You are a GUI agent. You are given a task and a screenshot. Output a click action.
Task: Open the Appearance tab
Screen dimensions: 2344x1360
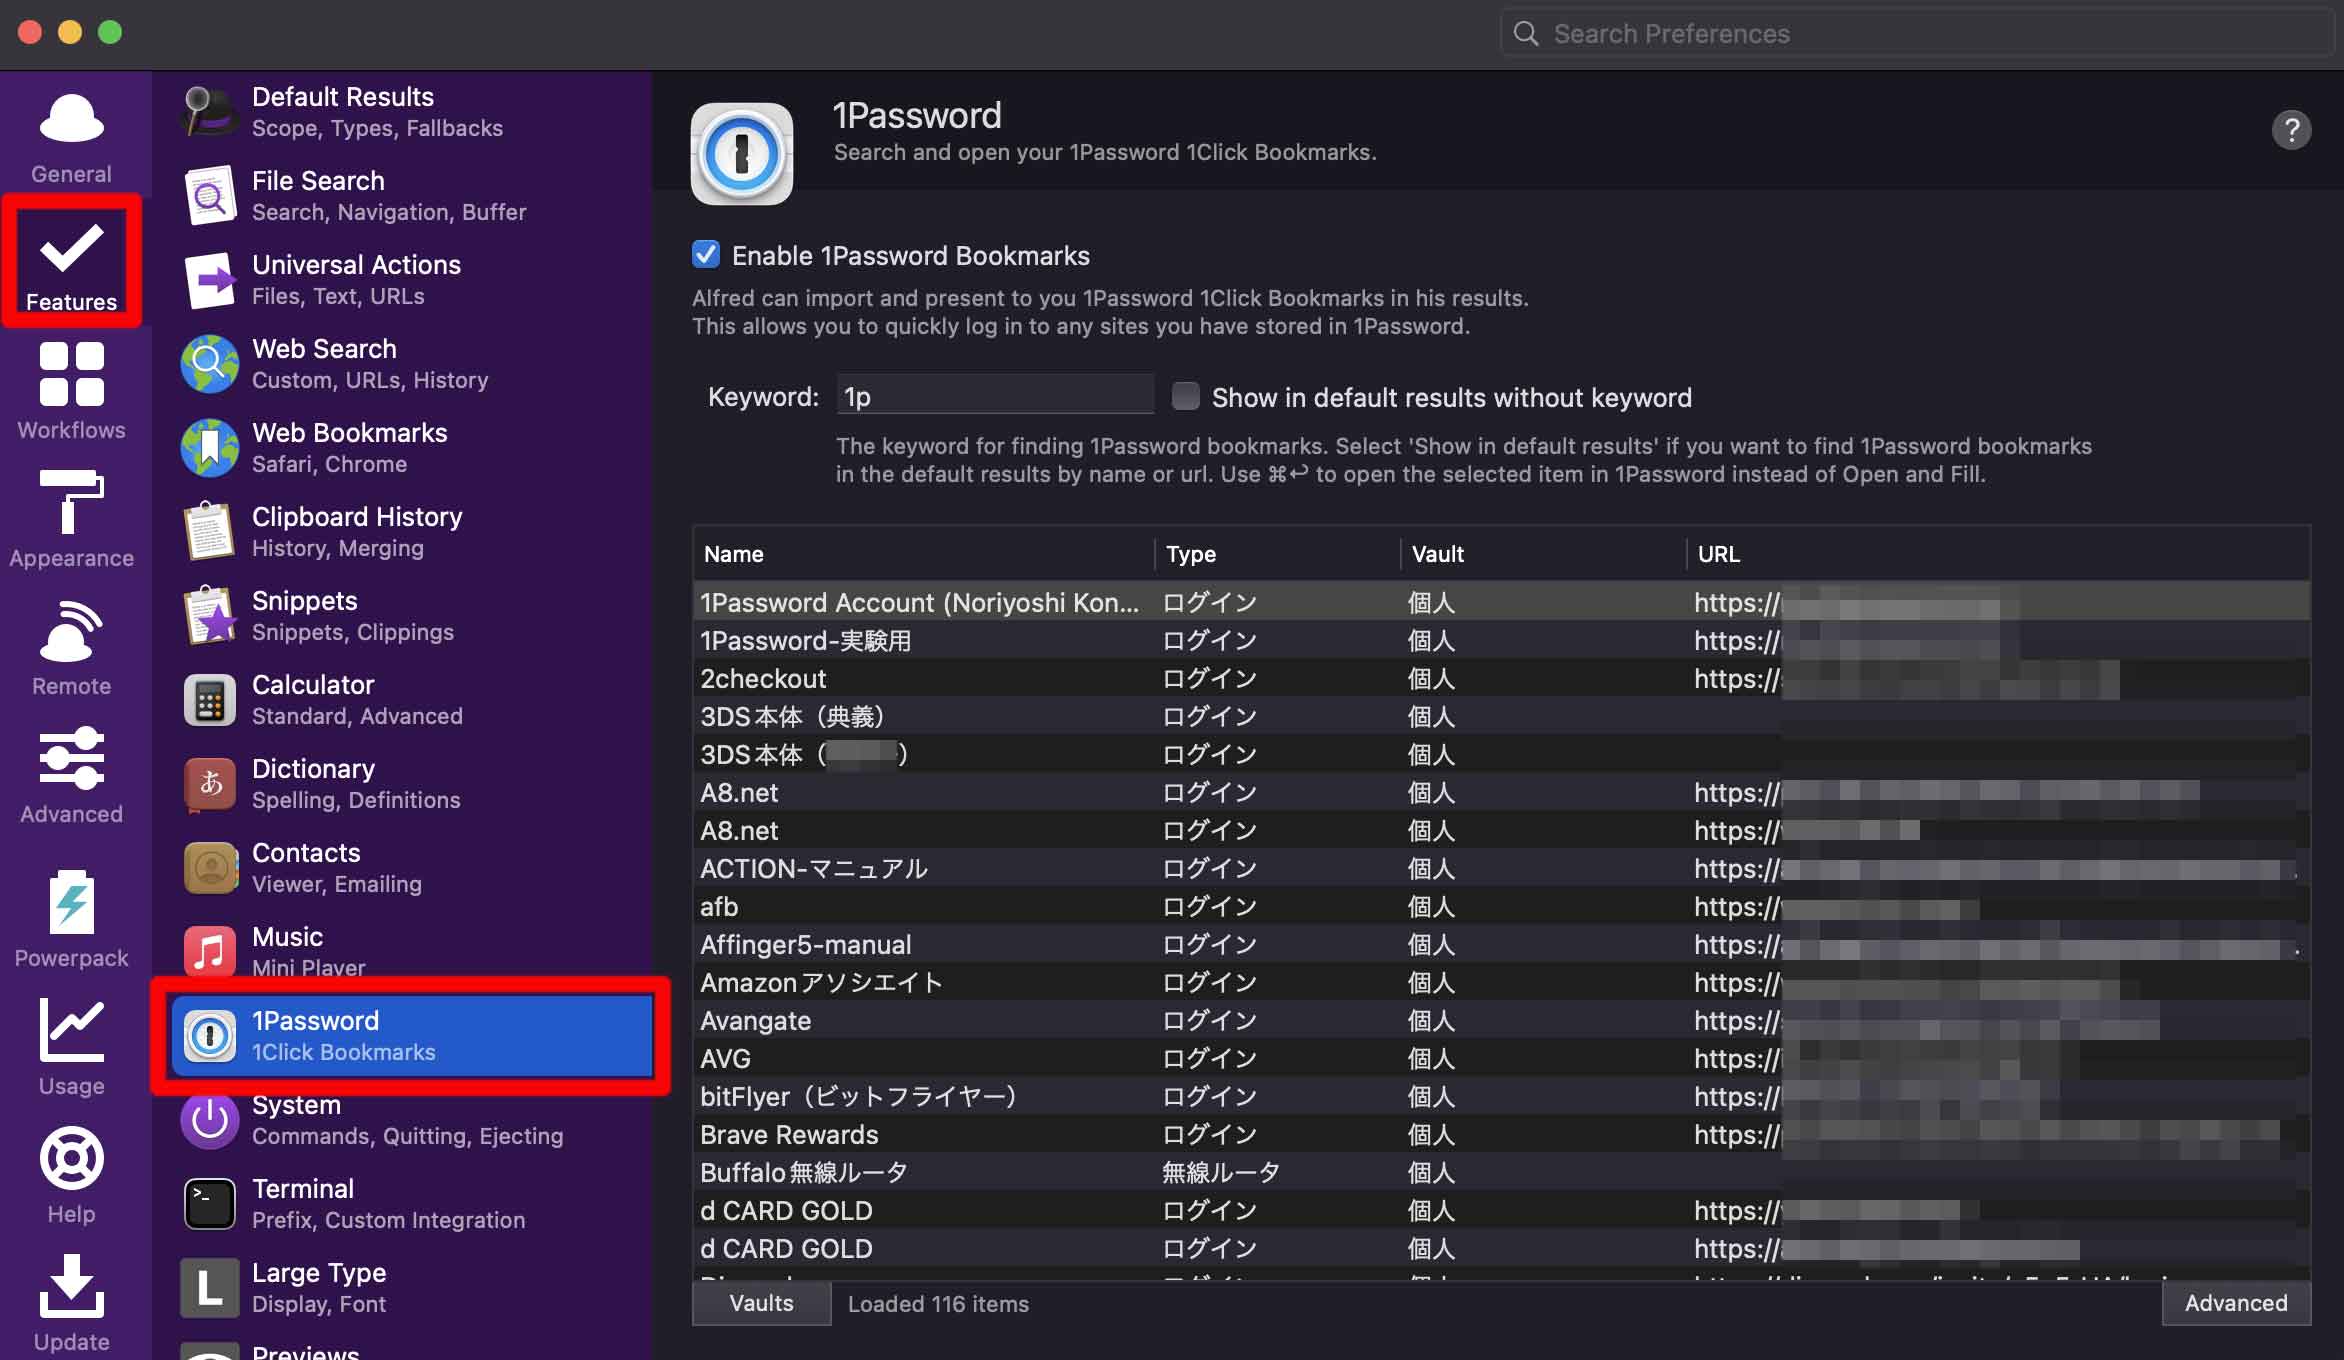pyautogui.click(x=71, y=521)
